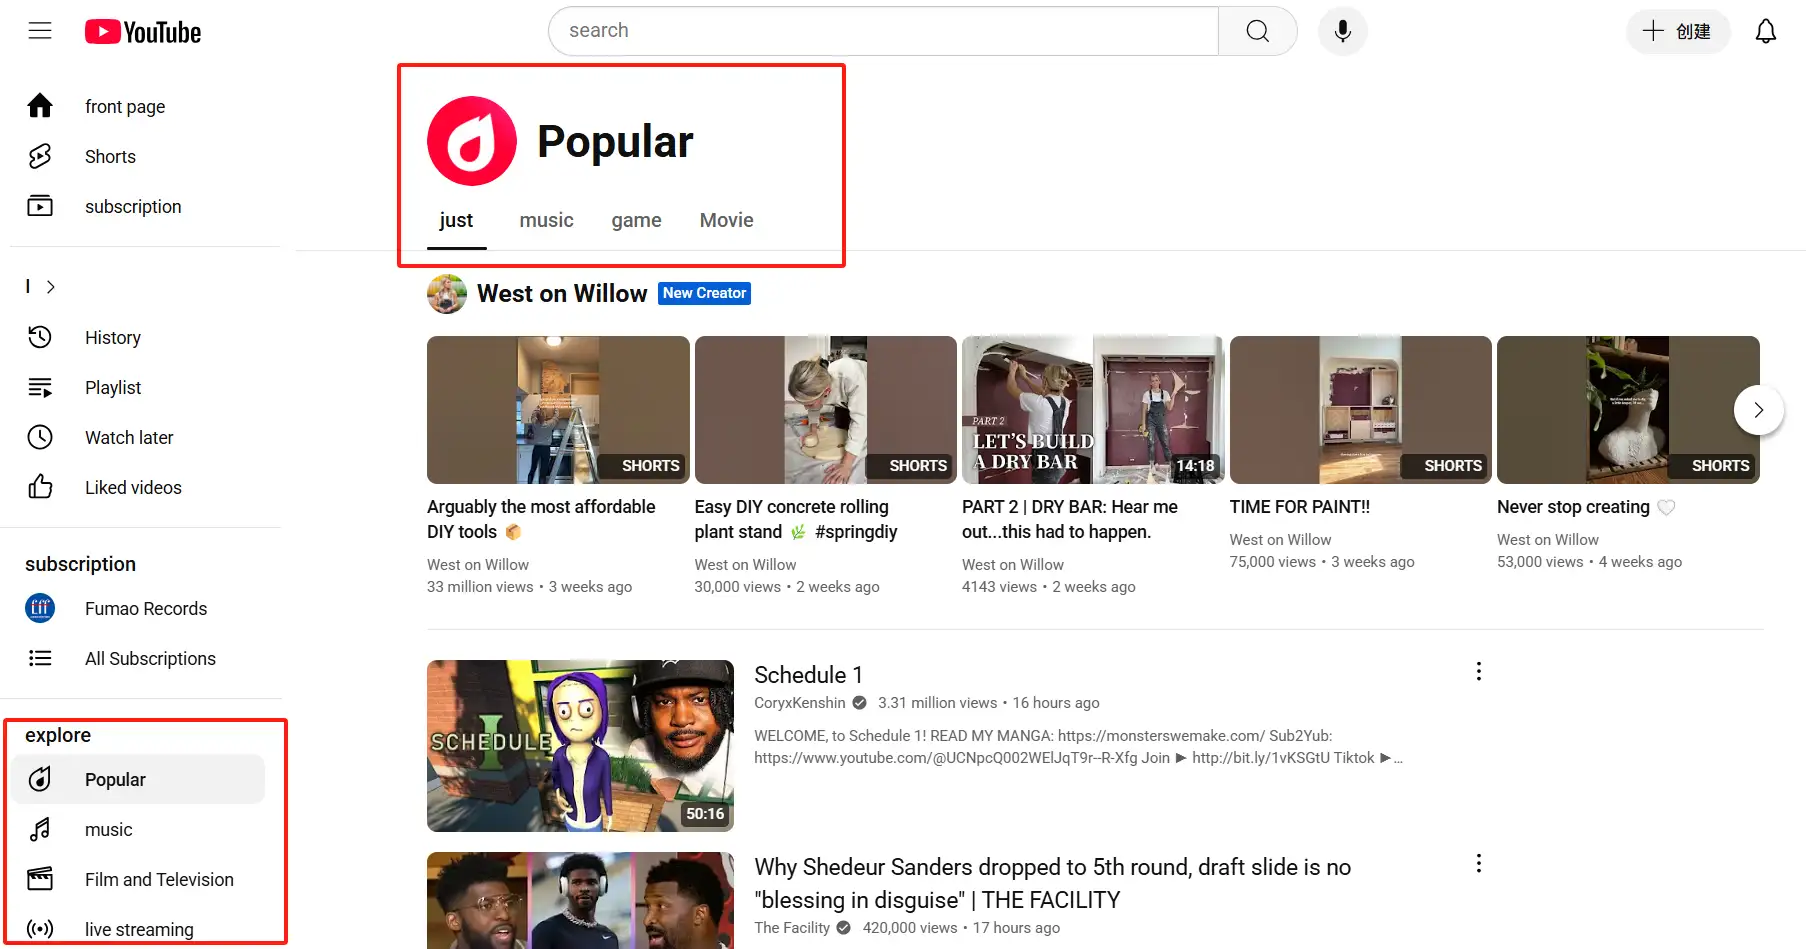Open more options for Schedule 1
The image size is (1806, 949).
tap(1478, 671)
